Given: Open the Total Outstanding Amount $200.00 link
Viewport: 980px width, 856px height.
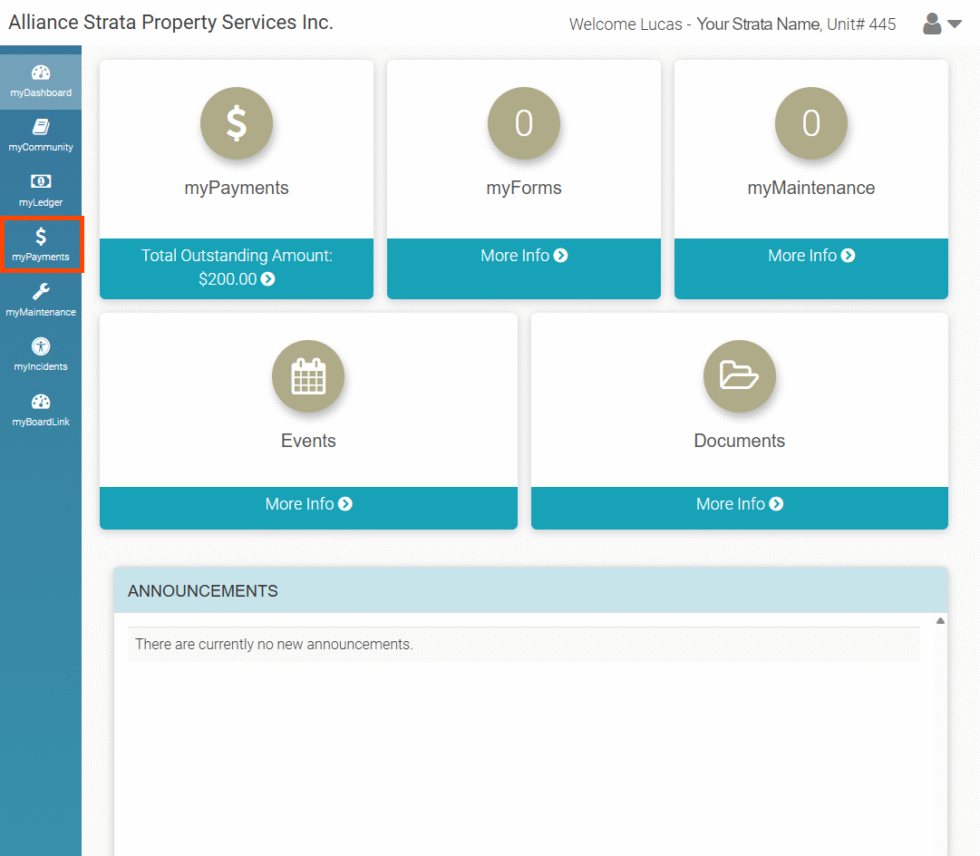Looking at the screenshot, I should pos(236,267).
